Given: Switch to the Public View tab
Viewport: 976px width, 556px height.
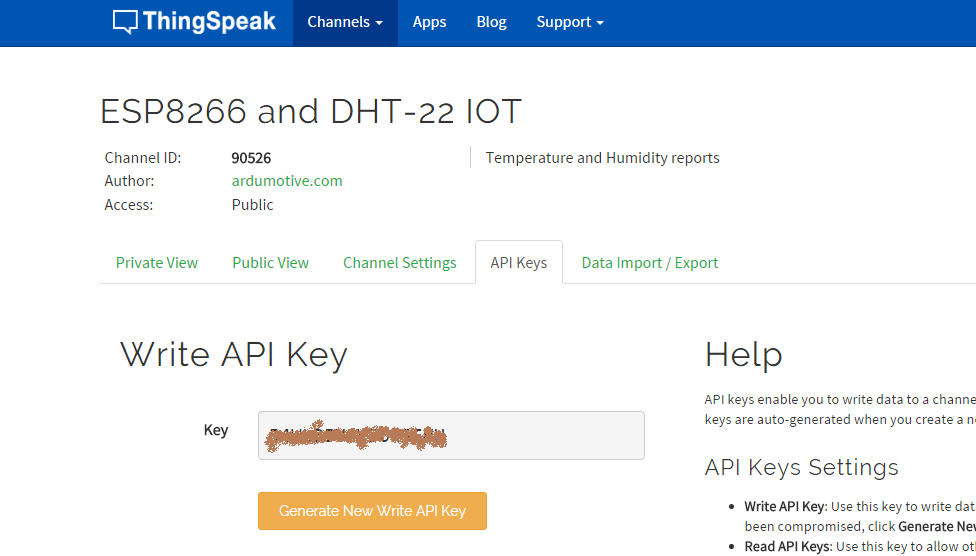Looking at the screenshot, I should coord(270,263).
